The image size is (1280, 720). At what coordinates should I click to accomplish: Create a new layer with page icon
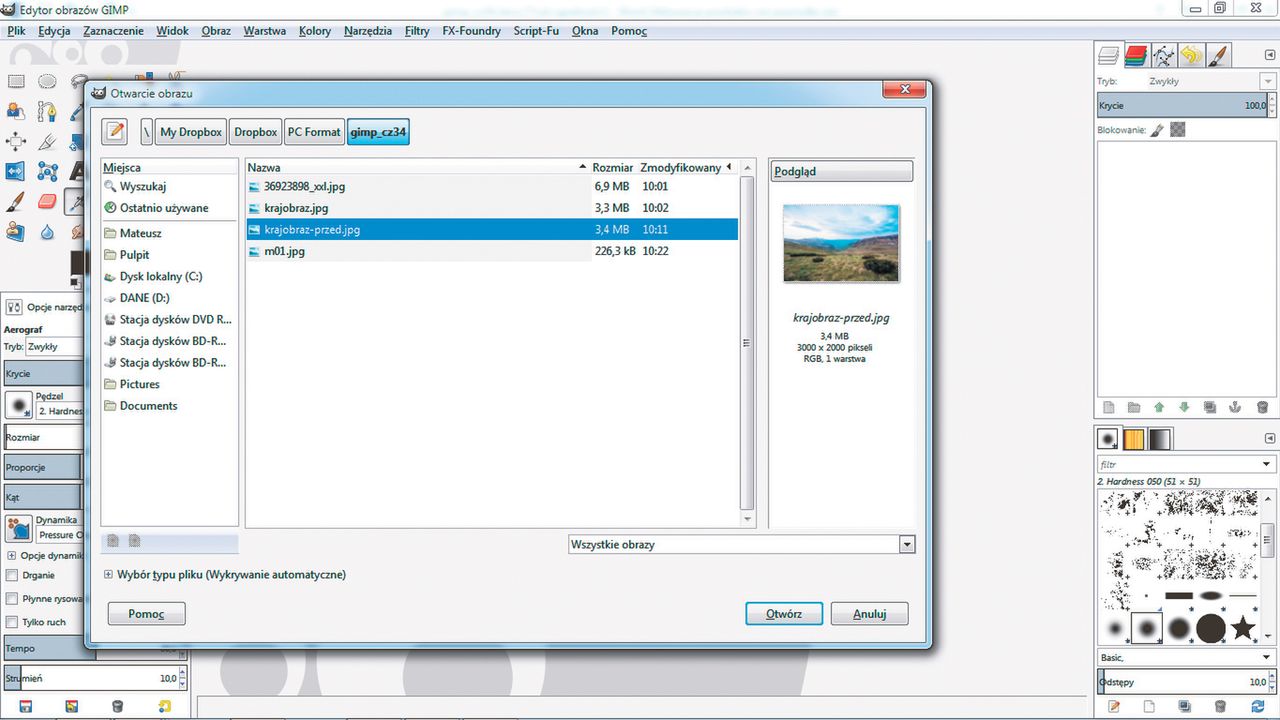1108,407
